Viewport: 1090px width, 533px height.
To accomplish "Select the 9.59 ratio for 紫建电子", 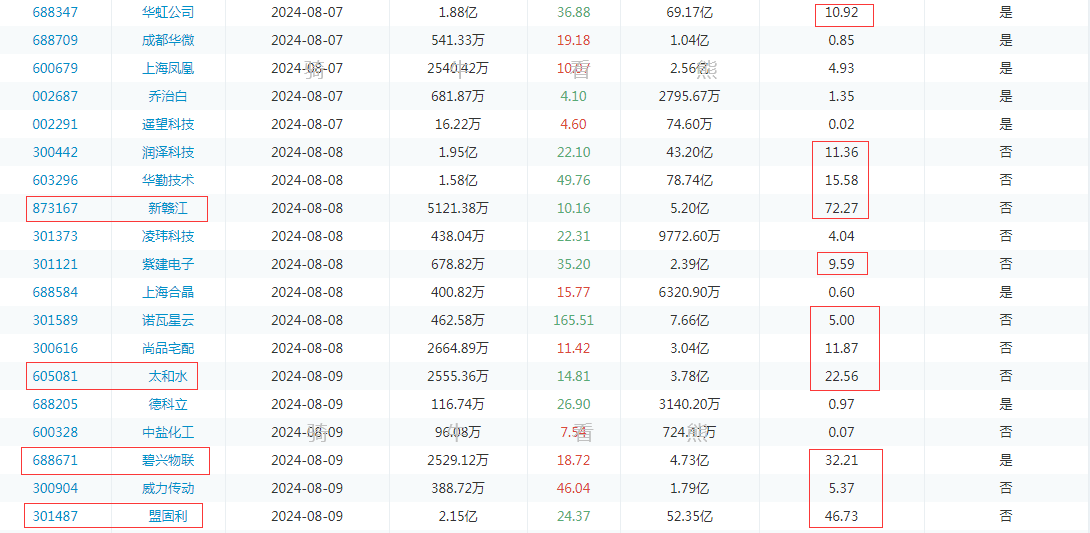I will click(841, 264).
